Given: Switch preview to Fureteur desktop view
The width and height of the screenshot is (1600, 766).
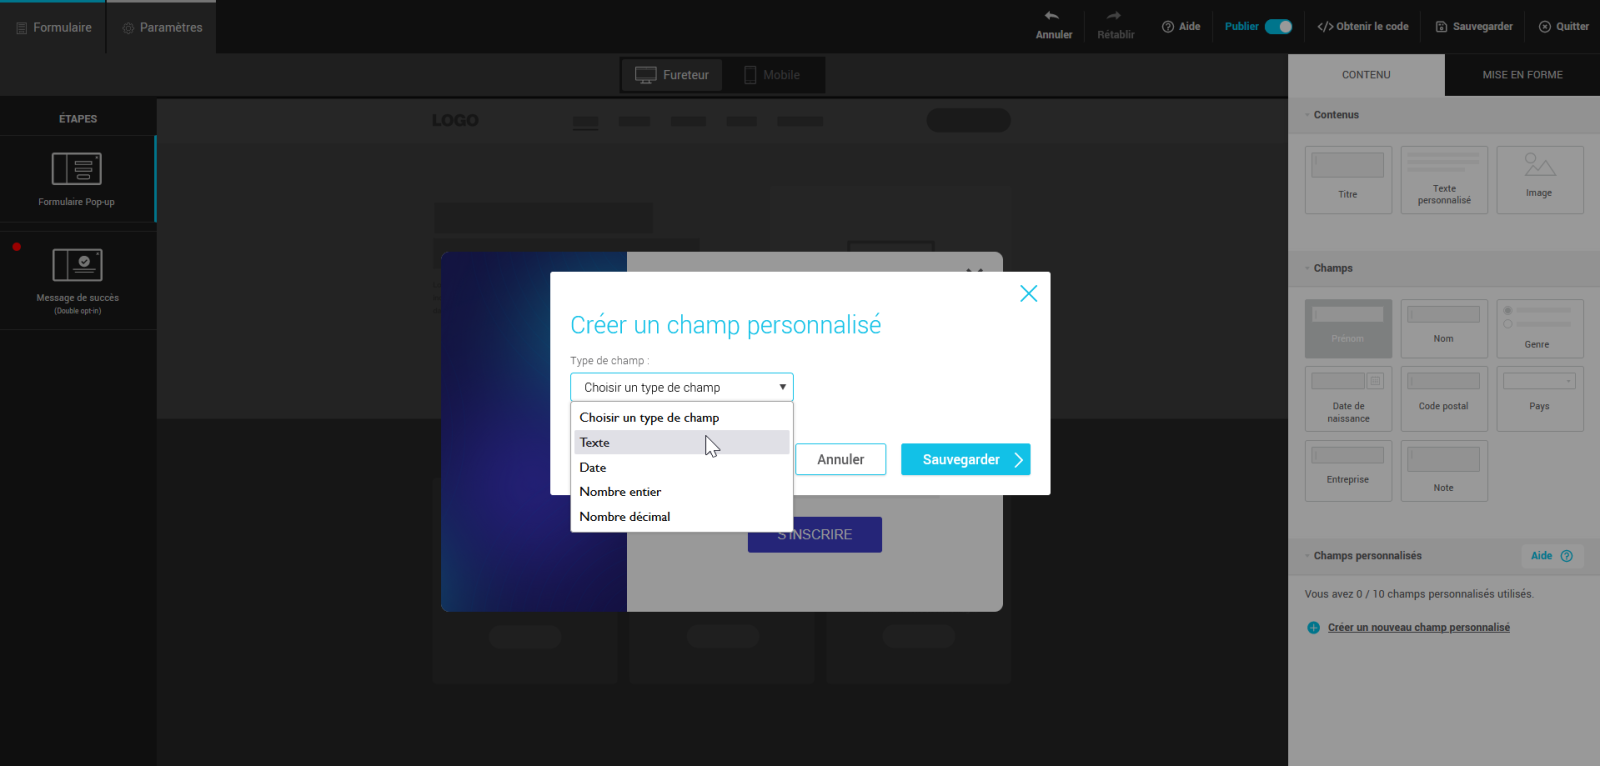Looking at the screenshot, I should coord(672,75).
